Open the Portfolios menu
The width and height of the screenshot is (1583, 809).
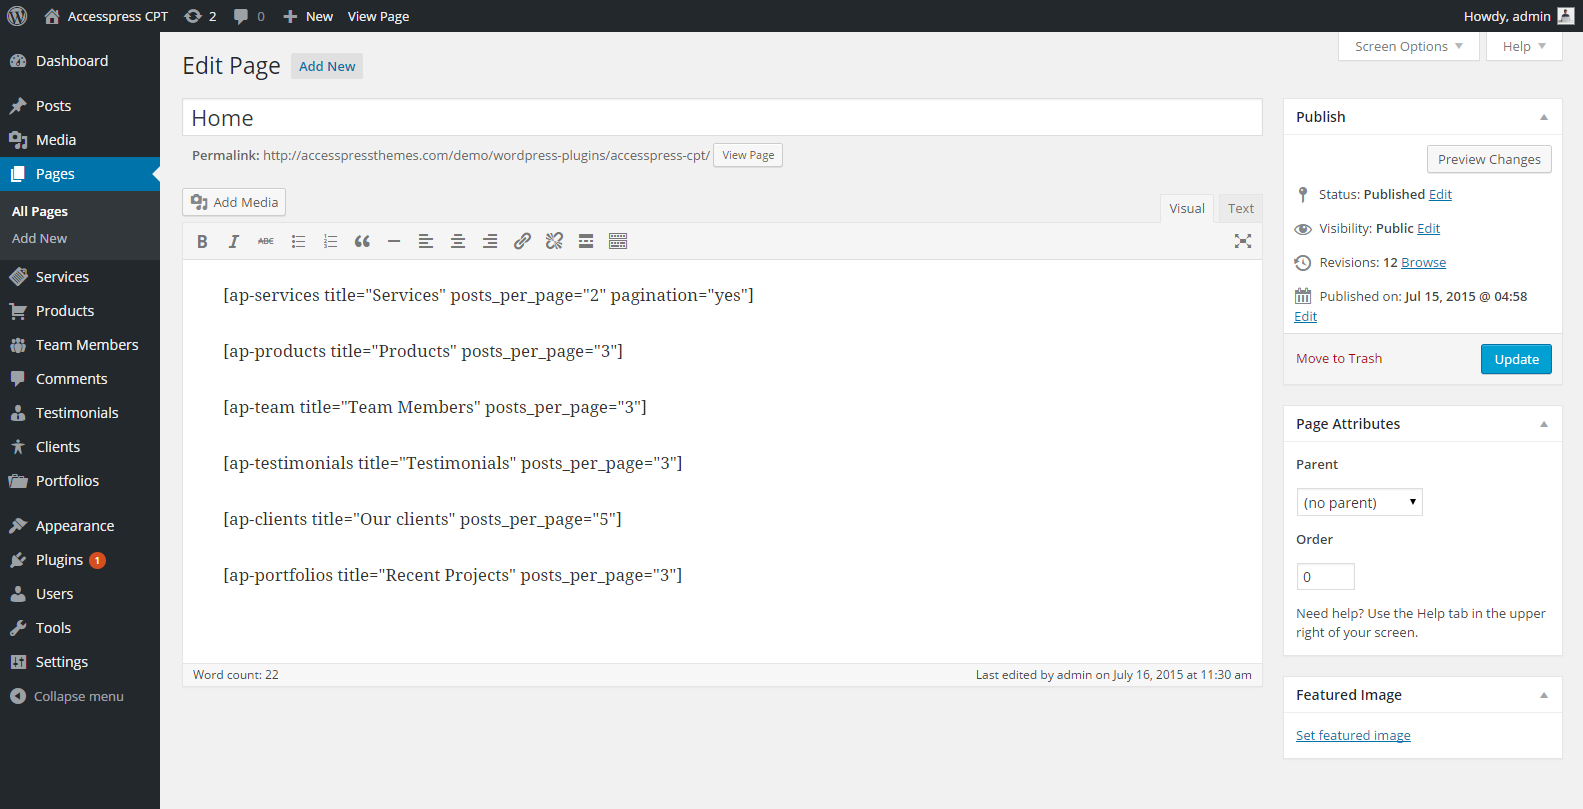point(80,481)
